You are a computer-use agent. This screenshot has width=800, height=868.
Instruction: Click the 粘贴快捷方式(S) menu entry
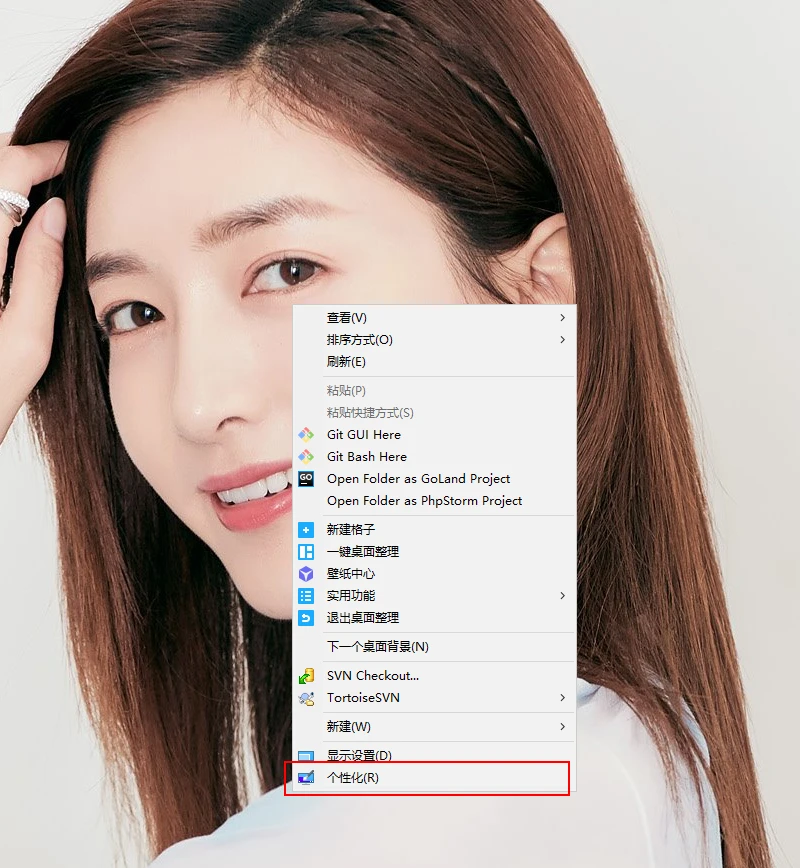[369, 413]
